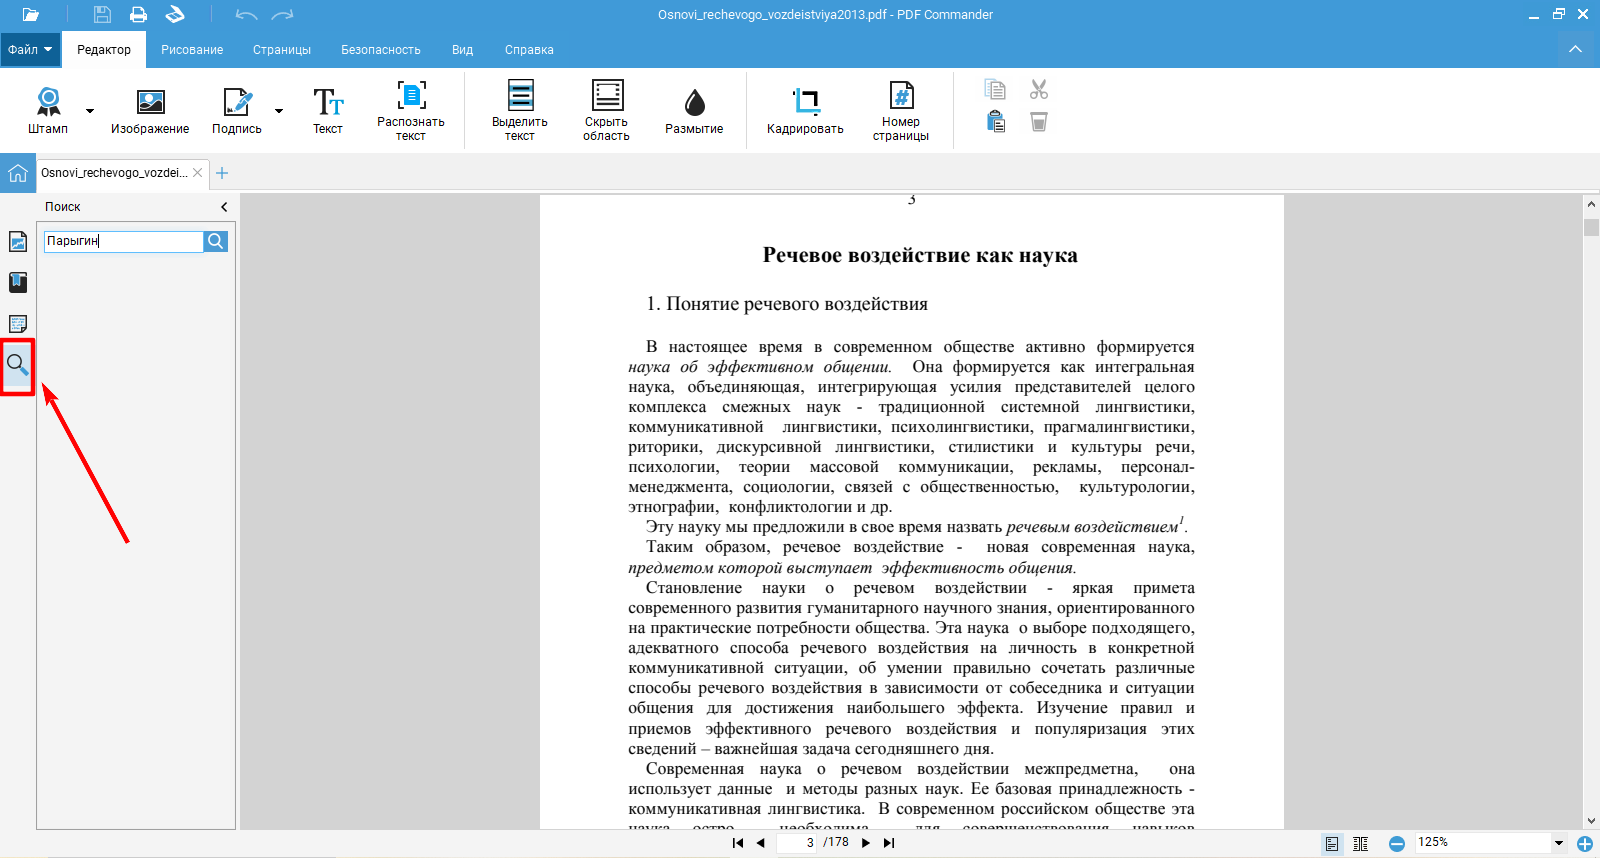Go to the next page
The width and height of the screenshot is (1600, 858).
click(866, 843)
